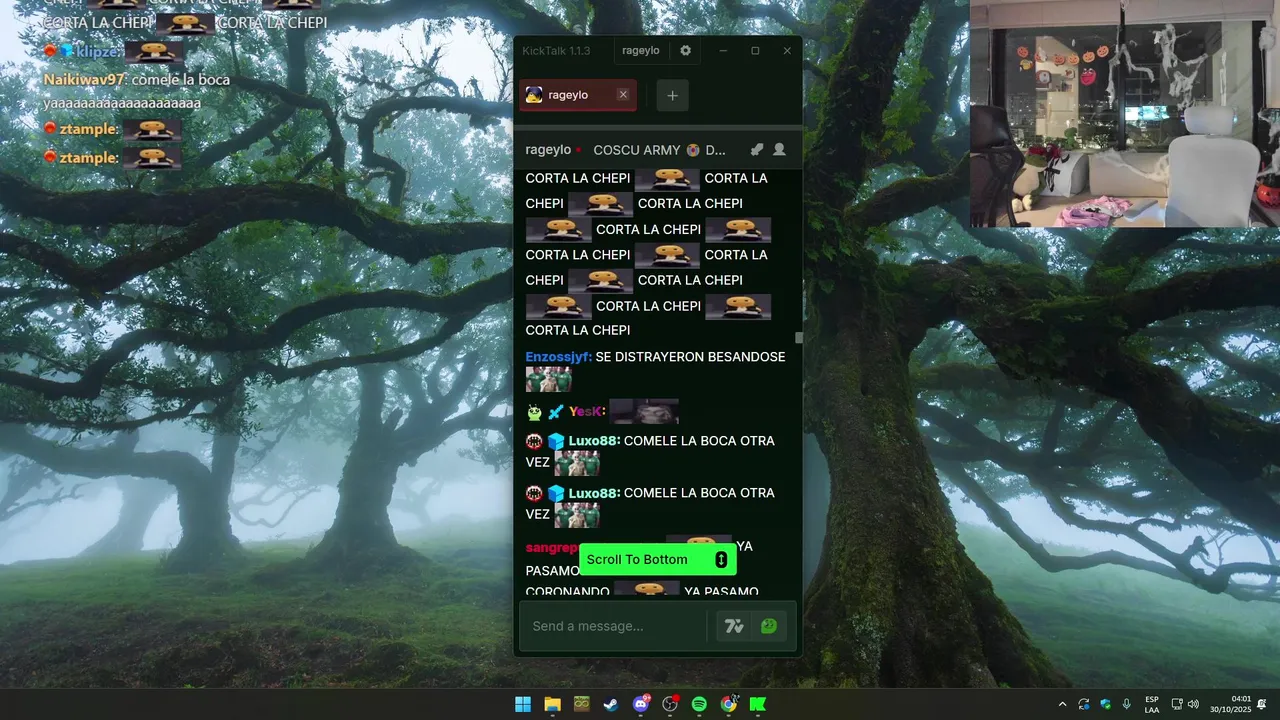Screen dimensions: 1280x720
Task: Click the rageylo account button in title bar
Action: coord(640,51)
